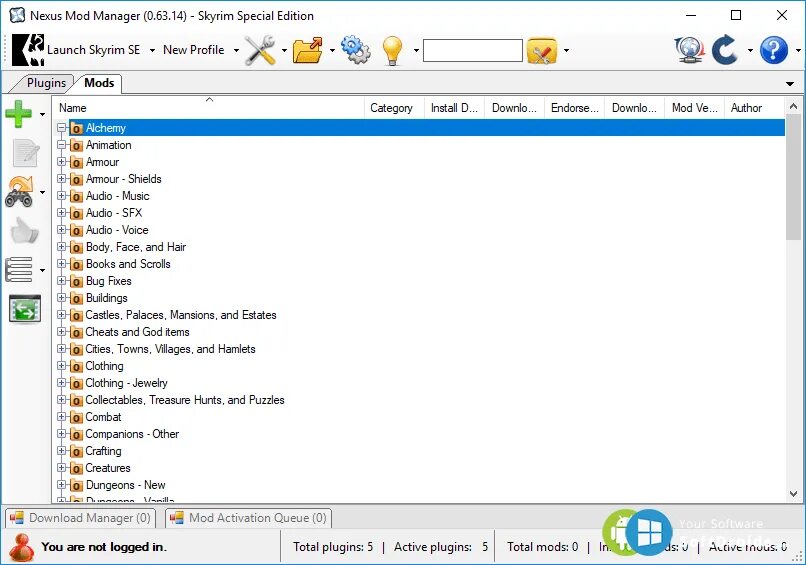This screenshot has height=565, width=806.
Task: Click the binoculars check-for-updates icon
Action: point(20,192)
